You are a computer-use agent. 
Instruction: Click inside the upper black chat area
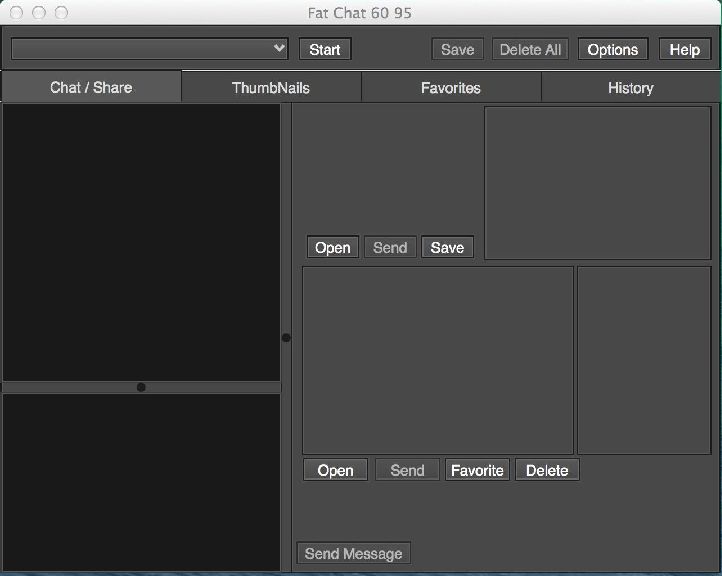pos(141,242)
